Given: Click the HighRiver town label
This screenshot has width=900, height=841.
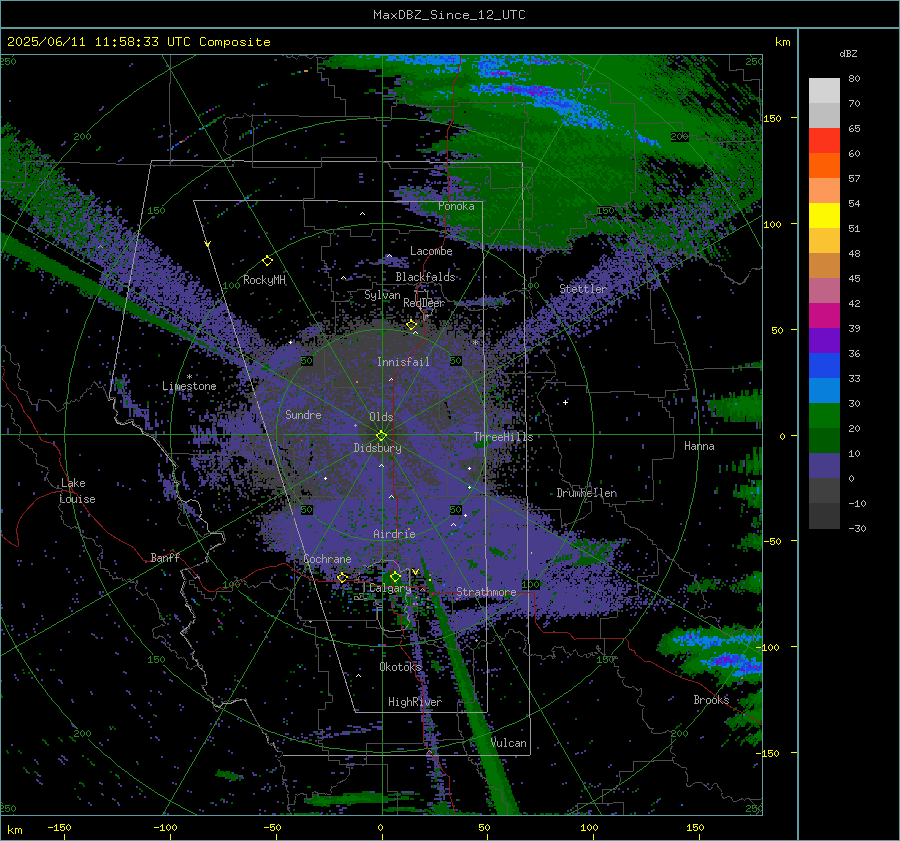Looking at the screenshot, I should click(x=414, y=702).
